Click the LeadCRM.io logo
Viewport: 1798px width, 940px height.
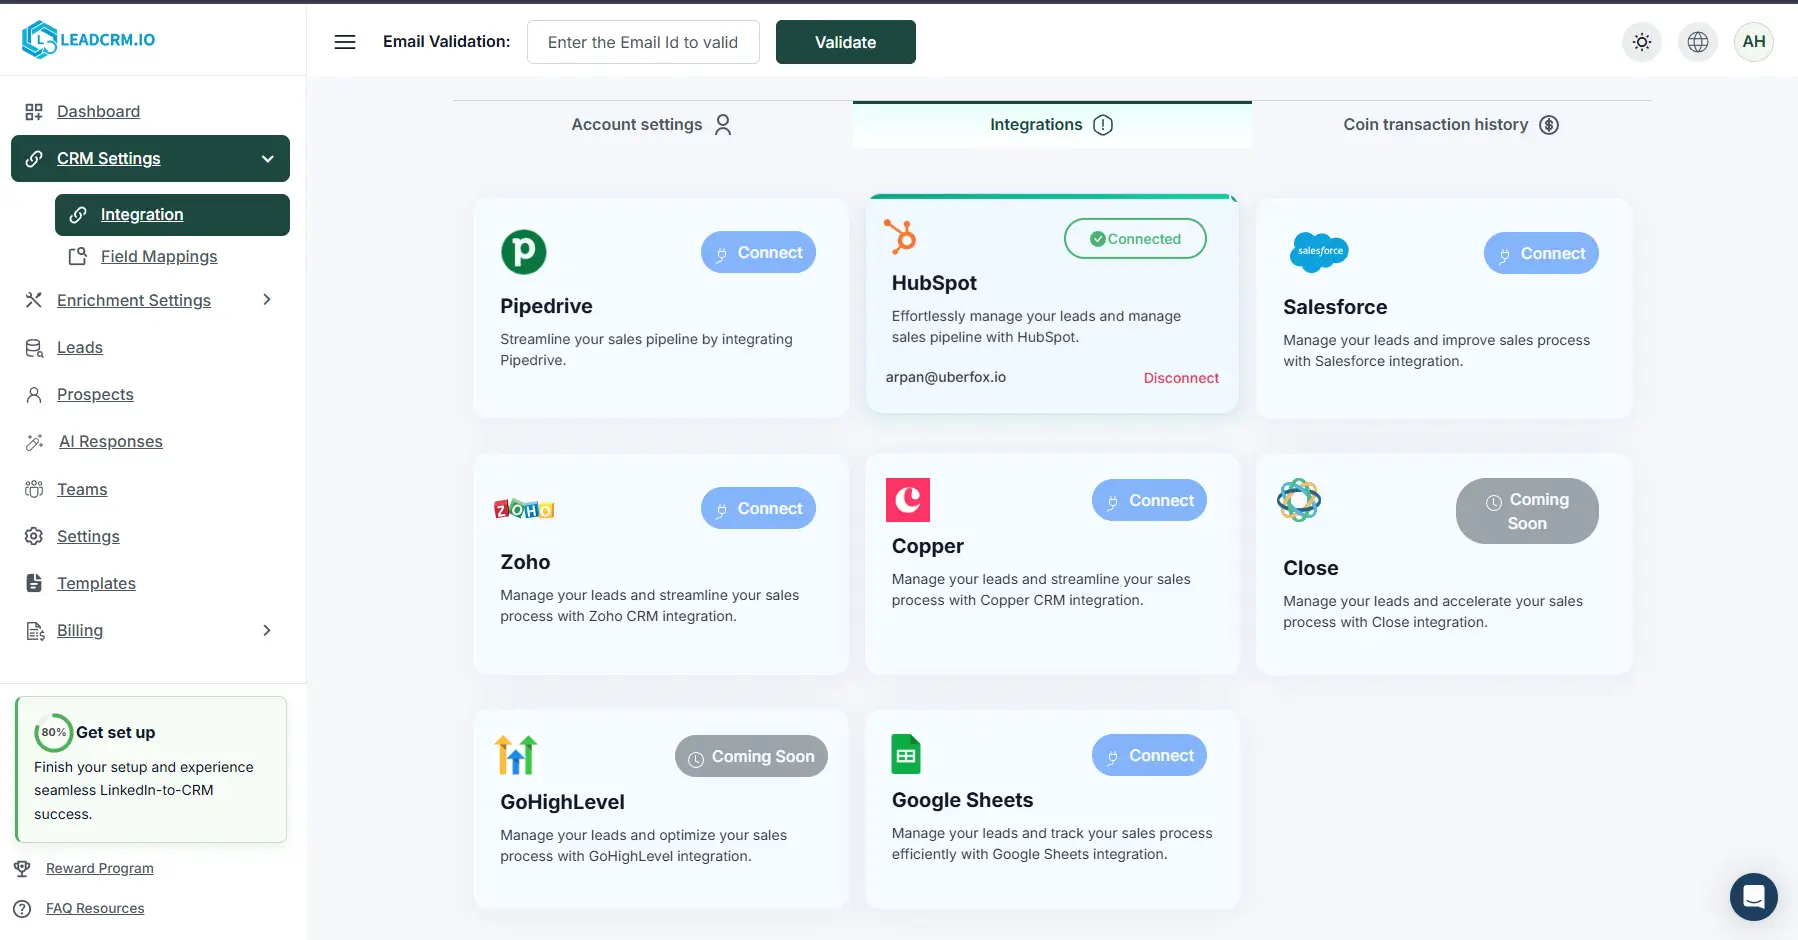pos(89,40)
